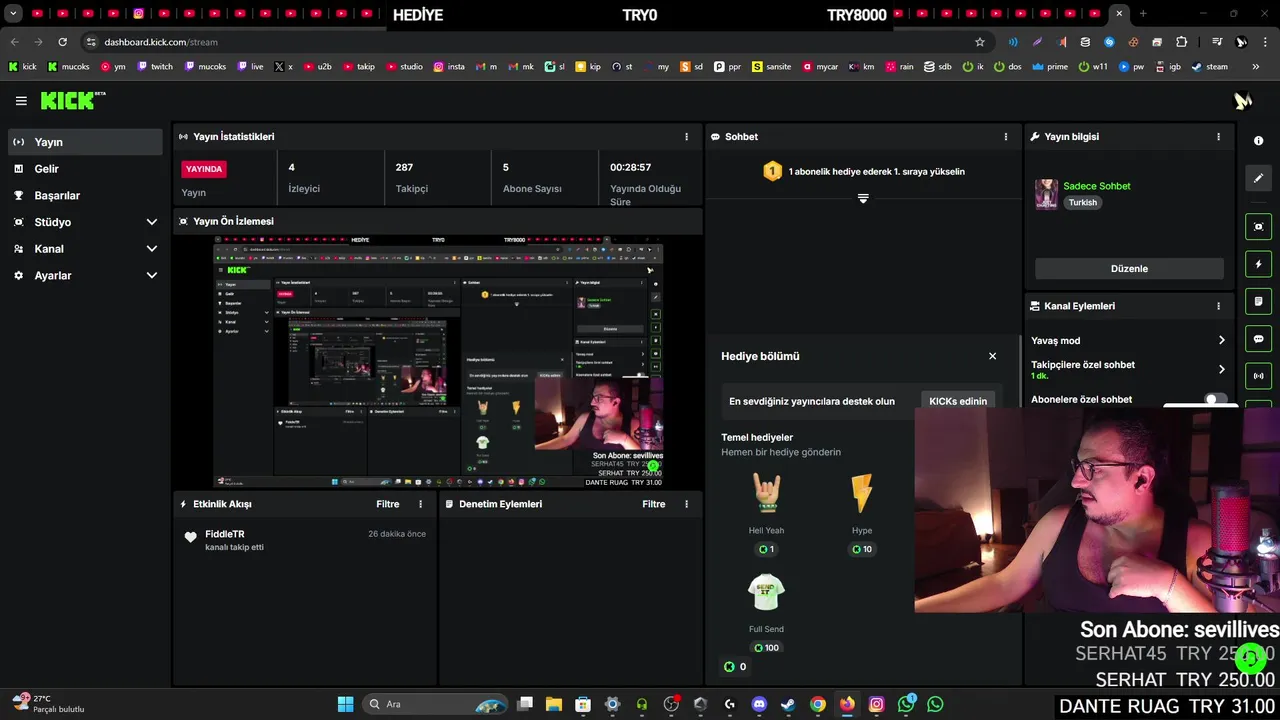Click the Turkish language tag
The image size is (1280, 720).
click(1082, 202)
